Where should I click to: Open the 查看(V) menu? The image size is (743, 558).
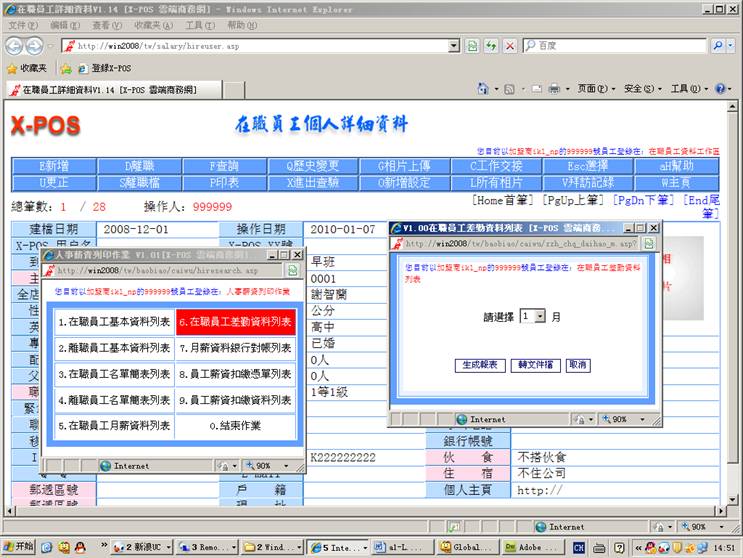coord(107,24)
